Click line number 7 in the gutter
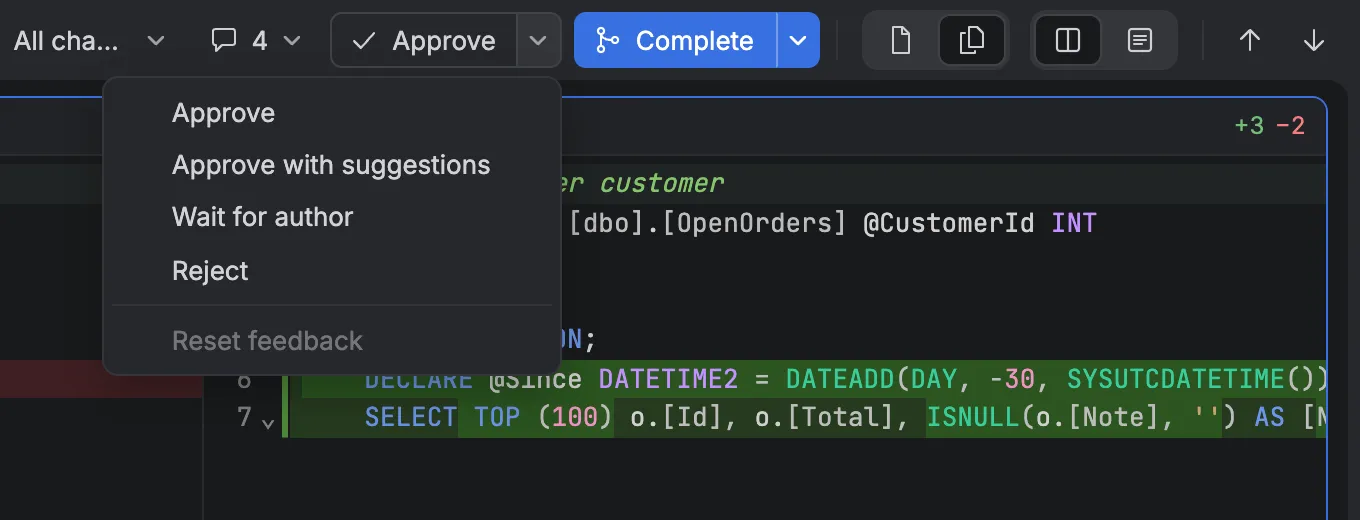Viewport: 1360px width, 520px height. point(244,417)
